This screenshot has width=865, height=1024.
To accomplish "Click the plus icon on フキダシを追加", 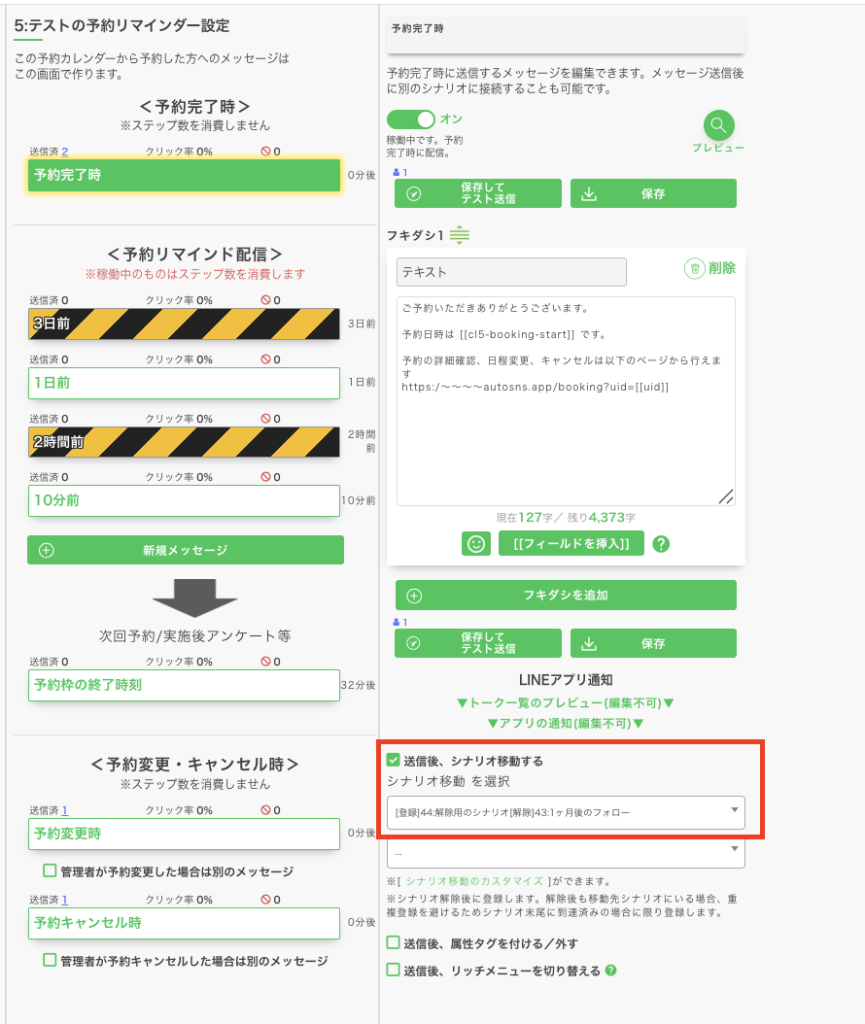I will point(414,595).
